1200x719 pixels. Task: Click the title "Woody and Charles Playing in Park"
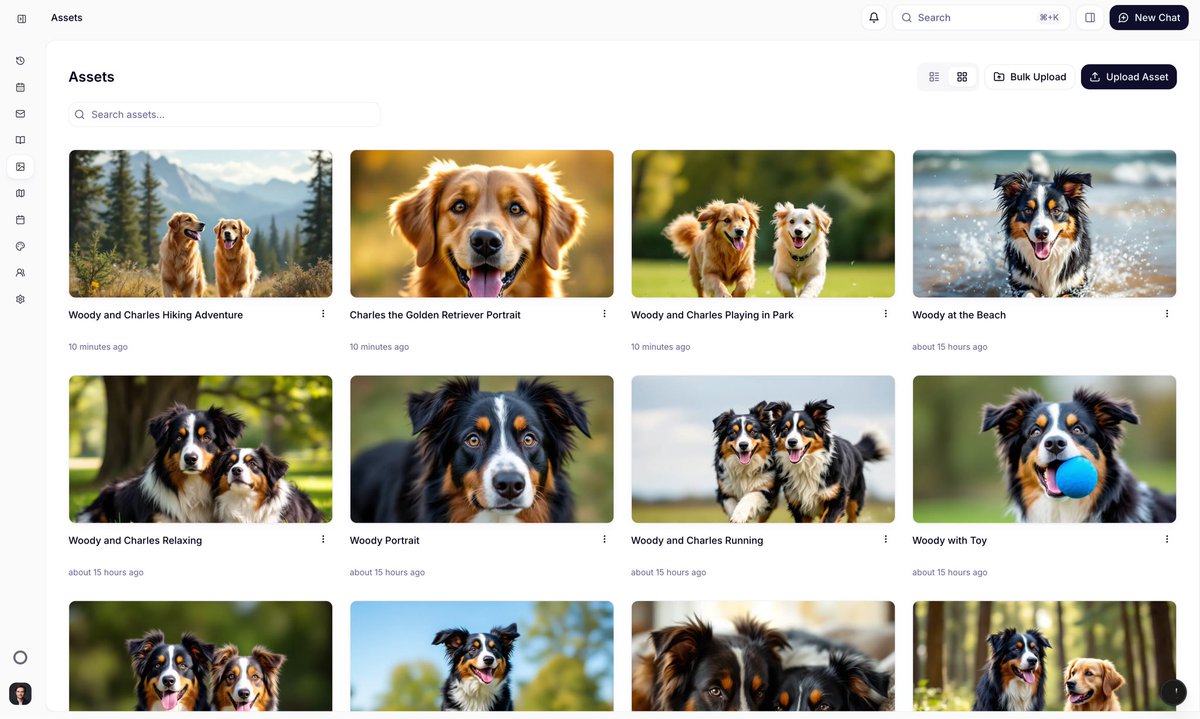click(x=712, y=315)
